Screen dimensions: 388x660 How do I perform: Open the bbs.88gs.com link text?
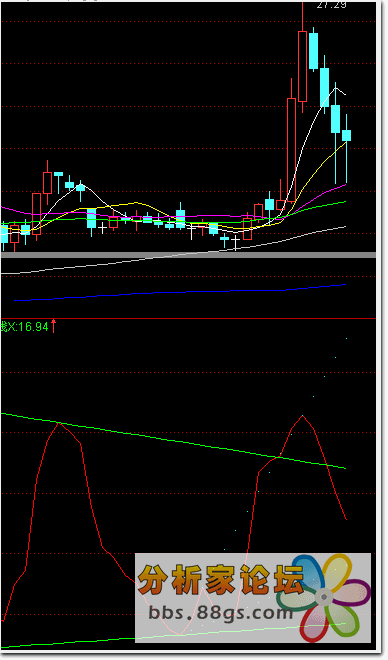pos(221,612)
